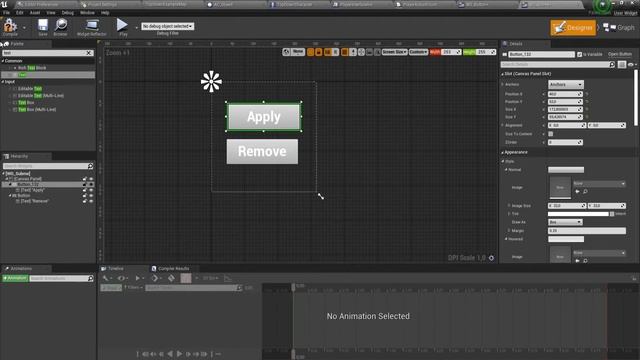Collapse Slot (Canvas Panel Slot) section
Image resolution: width=640 pixels, height=360 pixels.
click(x=502, y=74)
